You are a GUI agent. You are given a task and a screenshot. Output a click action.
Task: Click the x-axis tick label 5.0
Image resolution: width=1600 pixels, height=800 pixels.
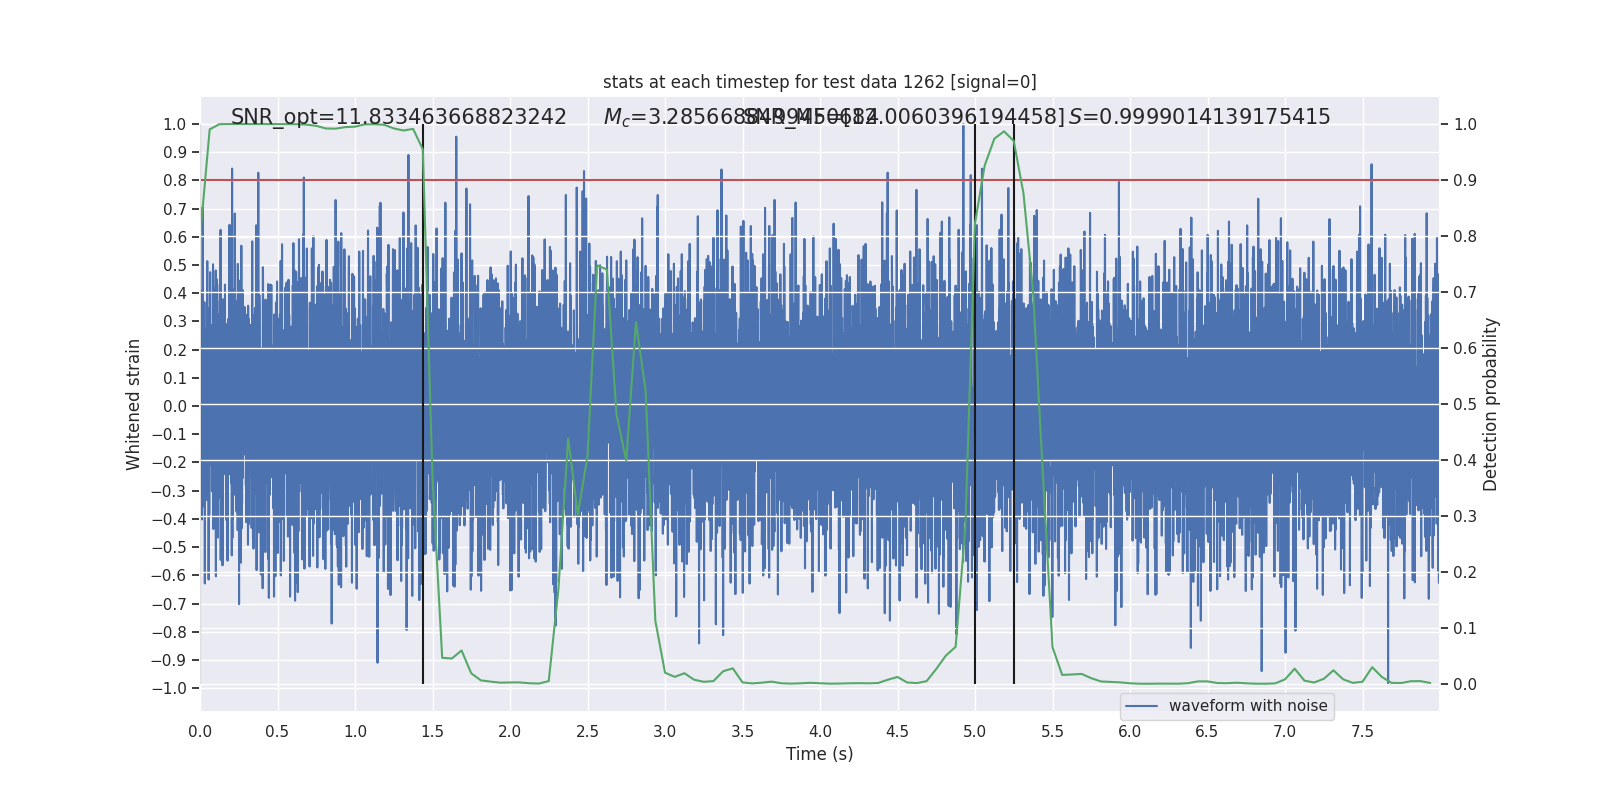pyautogui.click(x=974, y=732)
